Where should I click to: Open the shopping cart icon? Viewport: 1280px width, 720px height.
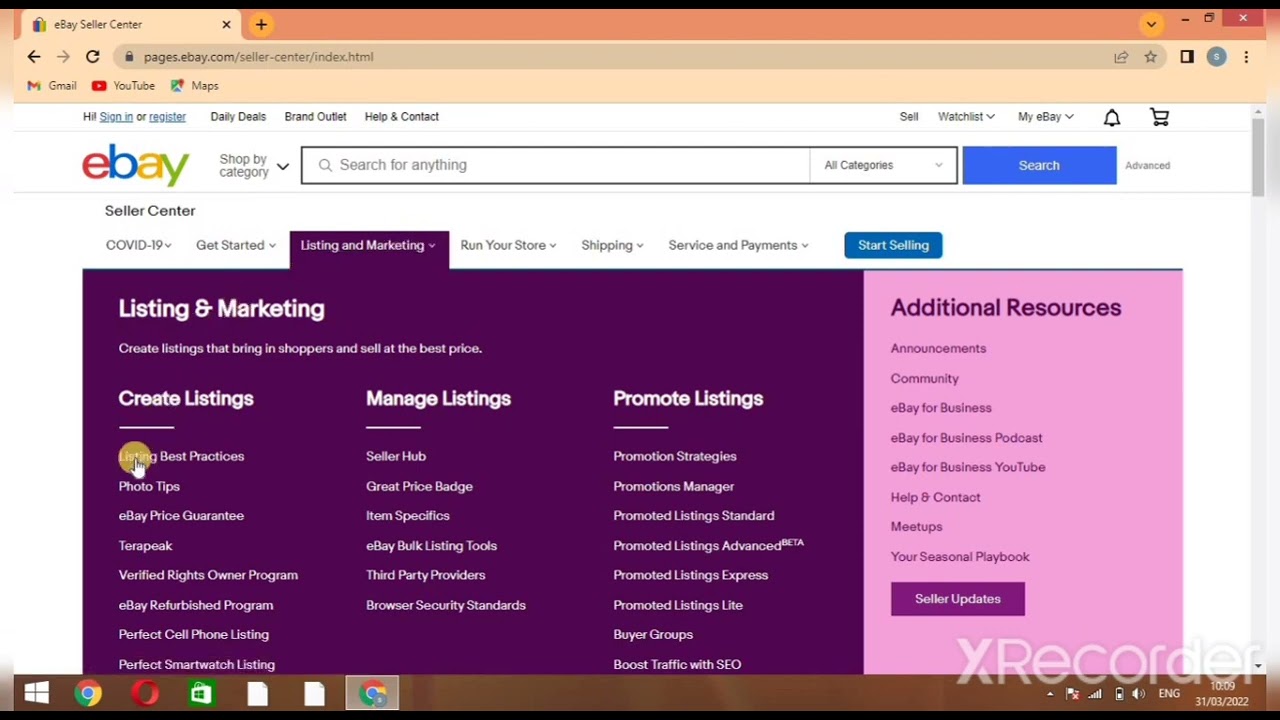tap(1160, 117)
